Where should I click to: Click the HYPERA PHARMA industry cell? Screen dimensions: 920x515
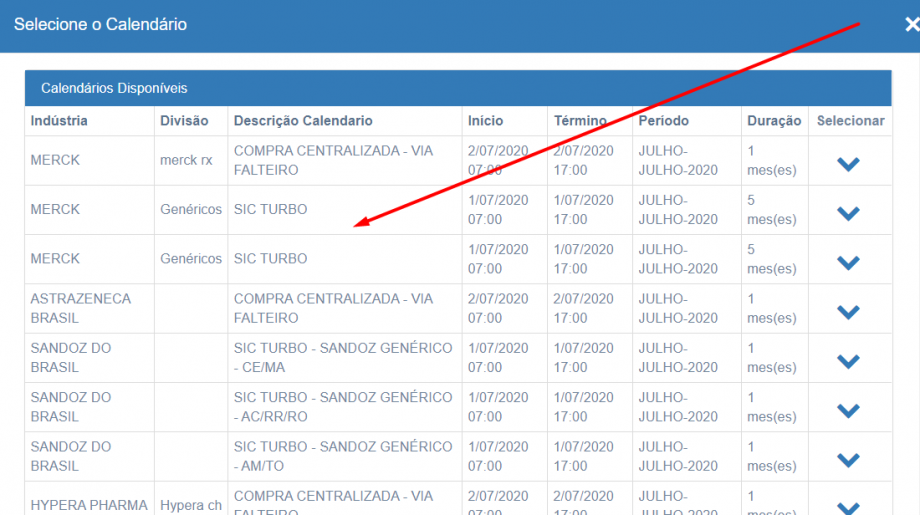(89, 505)
